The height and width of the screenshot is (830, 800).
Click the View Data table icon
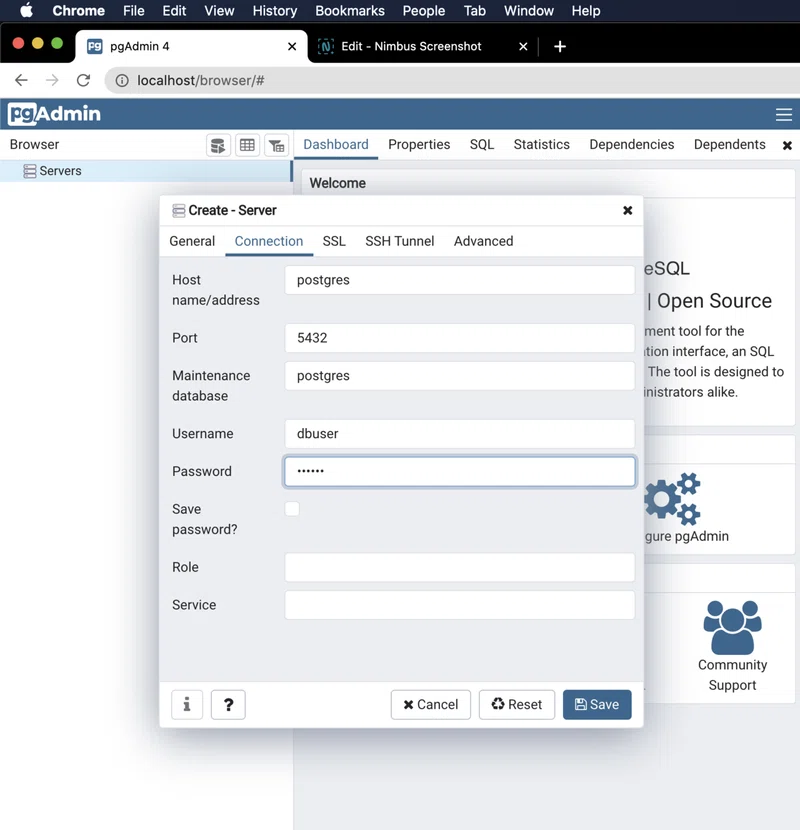247,145
